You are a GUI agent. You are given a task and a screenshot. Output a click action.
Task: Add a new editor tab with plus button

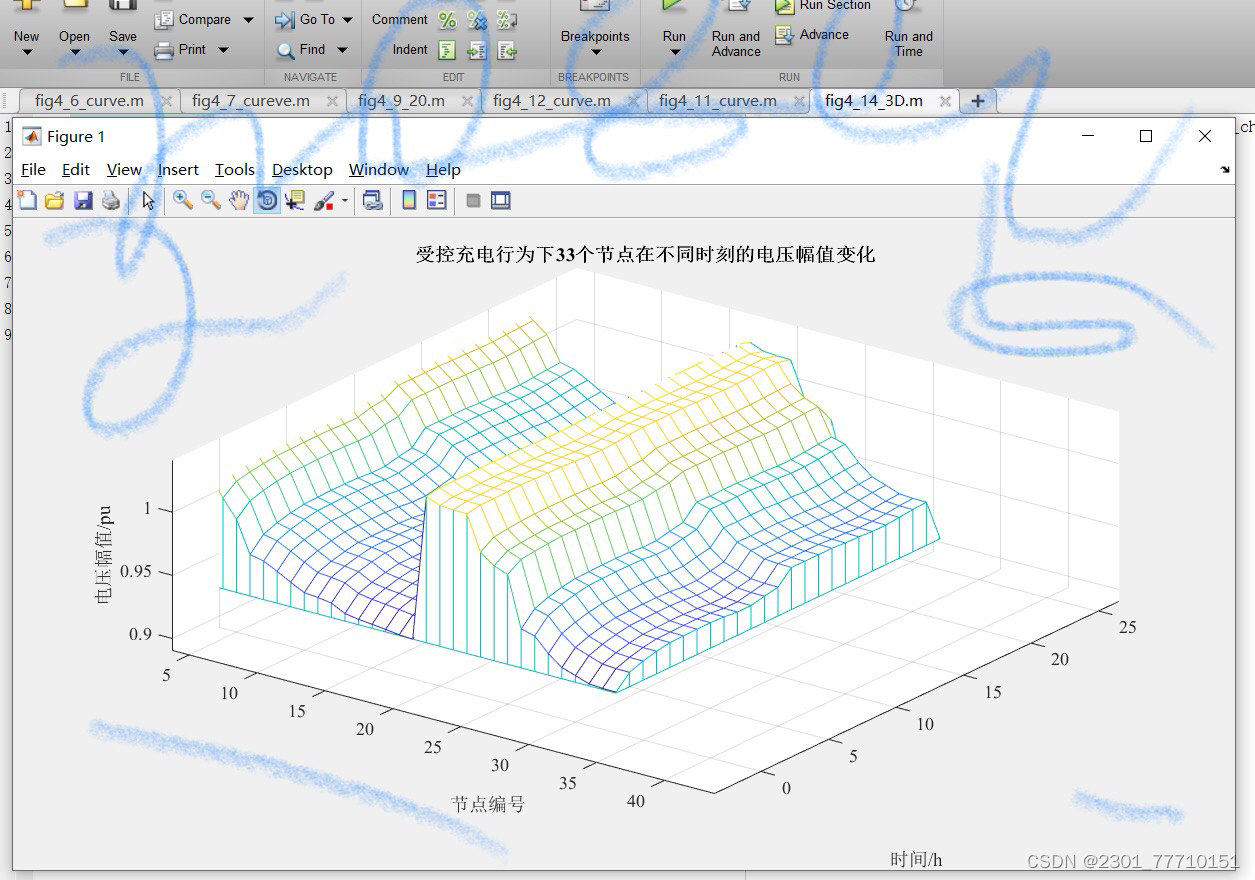pos(978,101)
